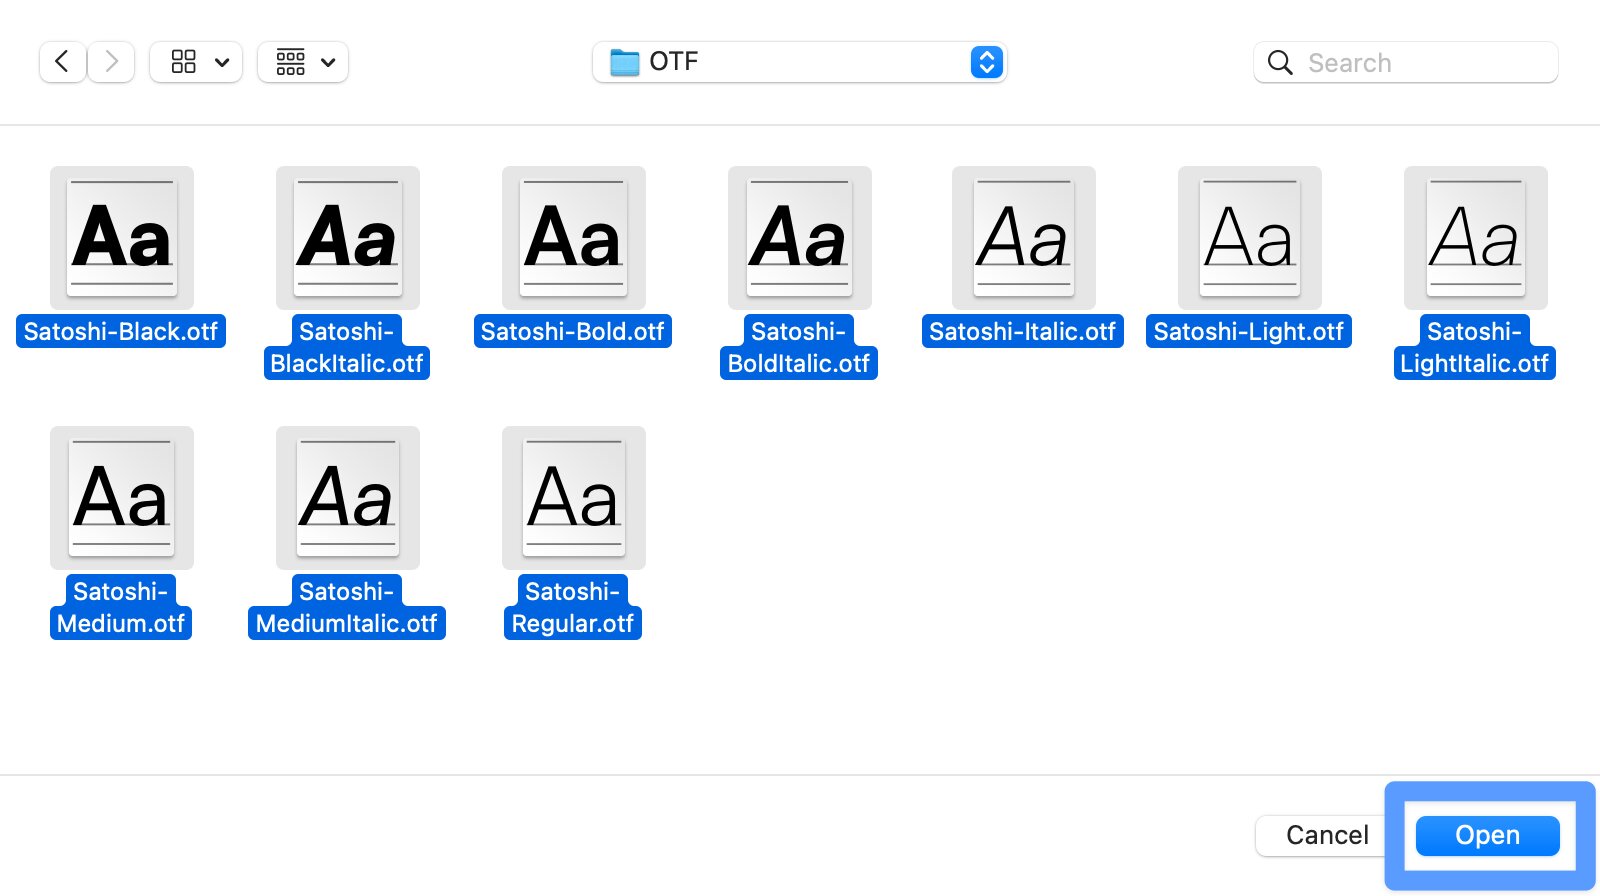
Task: Open the icon view options dropdown
Action: pos(196,62)
